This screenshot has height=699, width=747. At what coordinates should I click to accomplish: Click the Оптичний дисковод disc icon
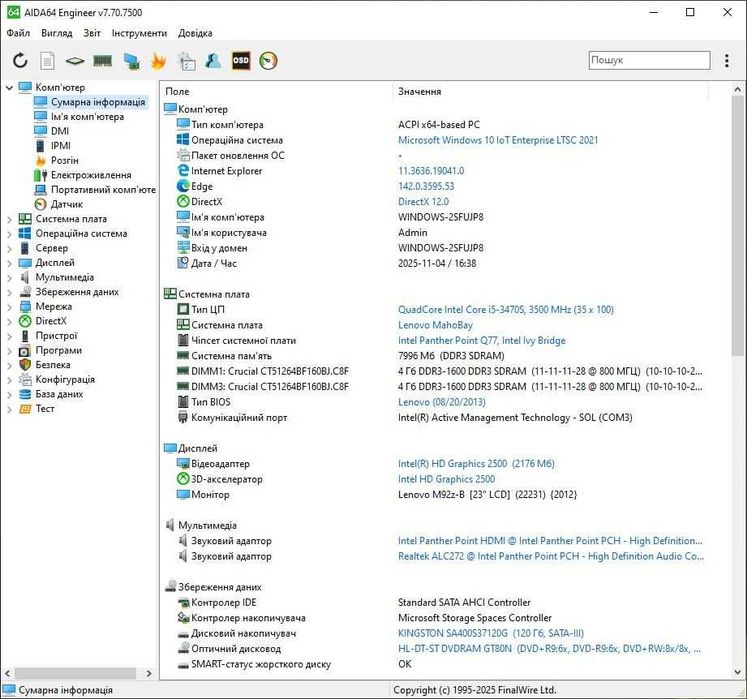183,648
